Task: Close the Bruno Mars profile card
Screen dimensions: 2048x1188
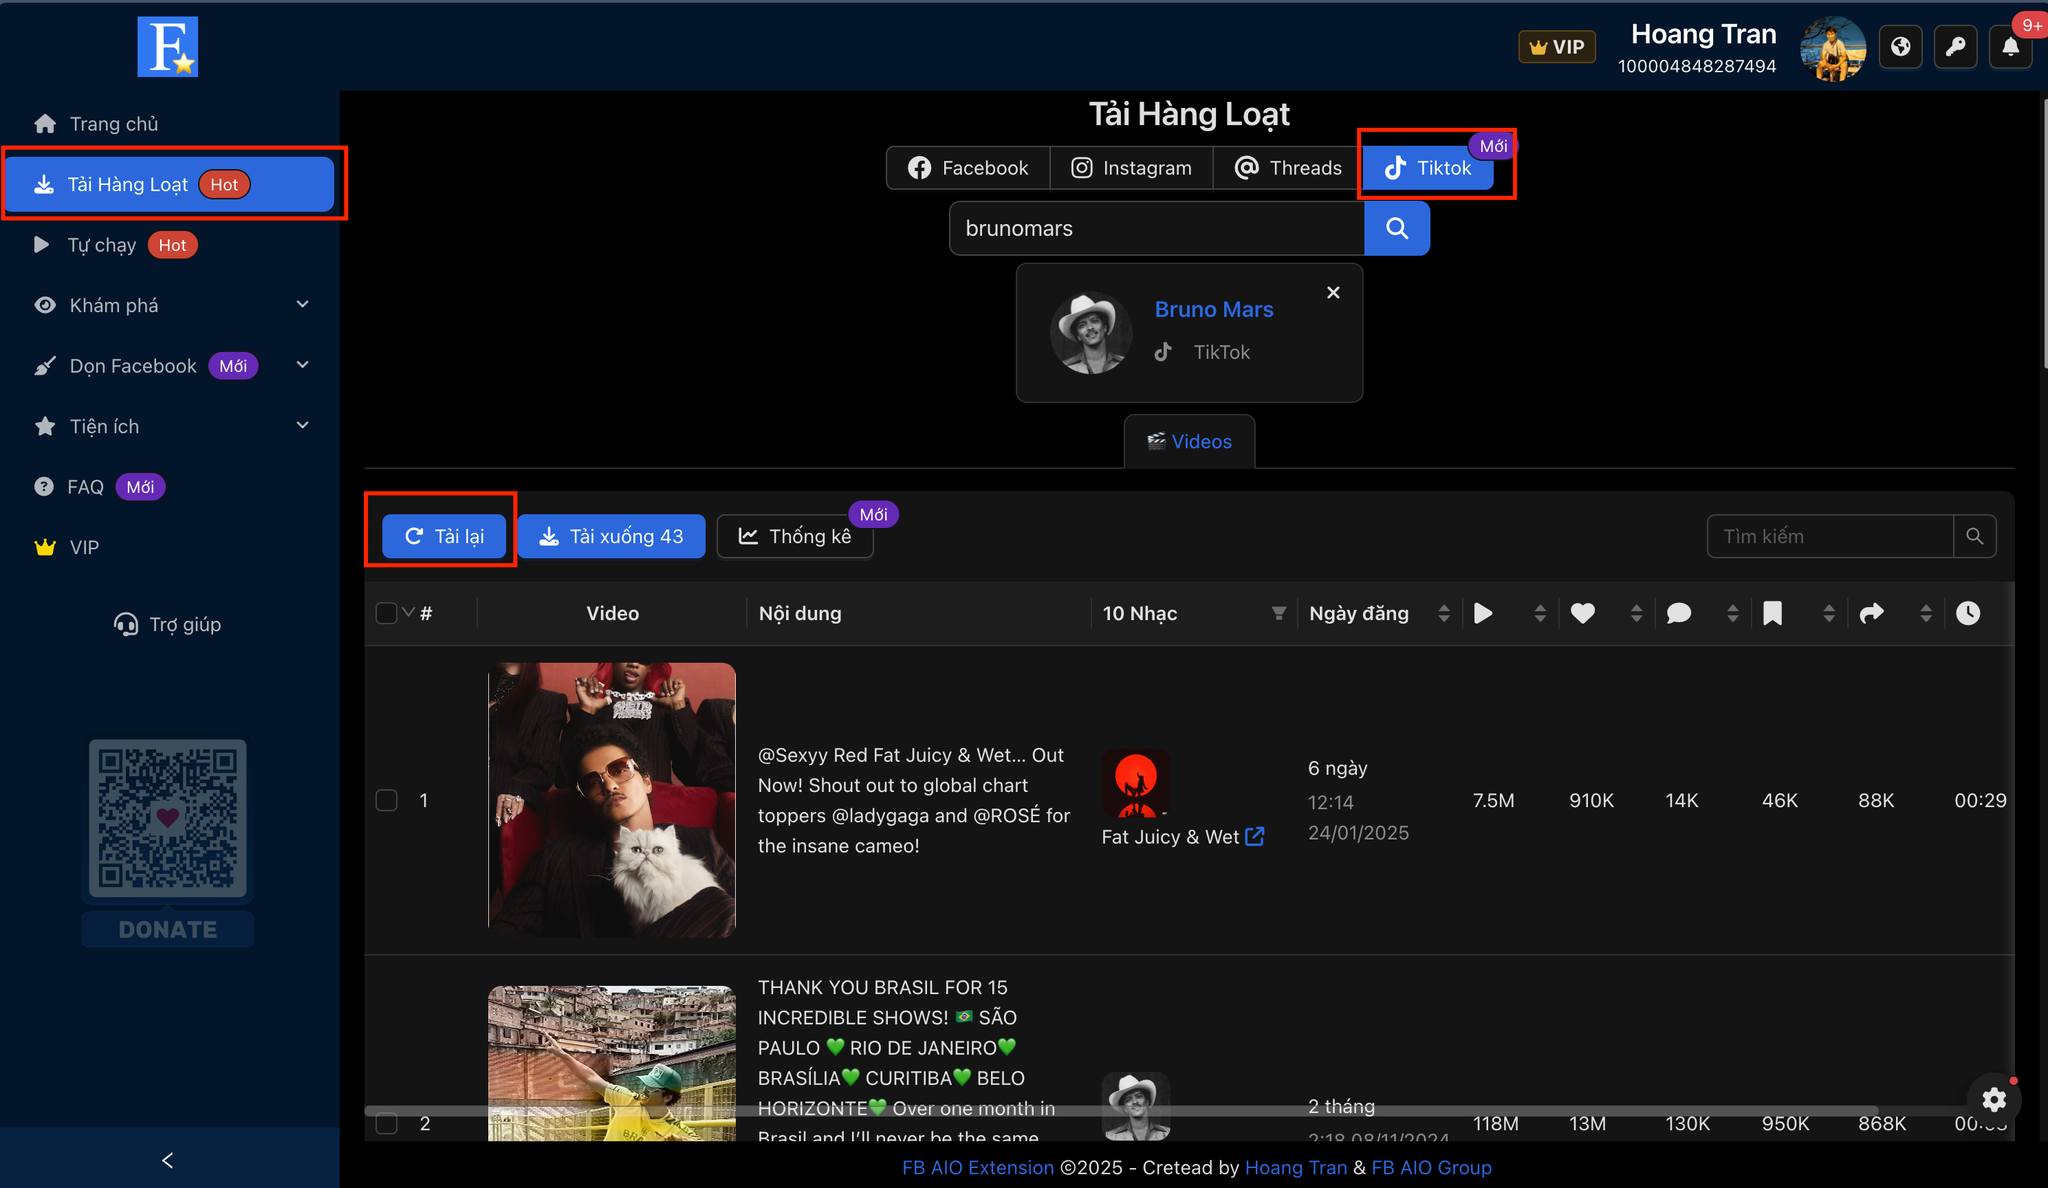Action: 1333,293
